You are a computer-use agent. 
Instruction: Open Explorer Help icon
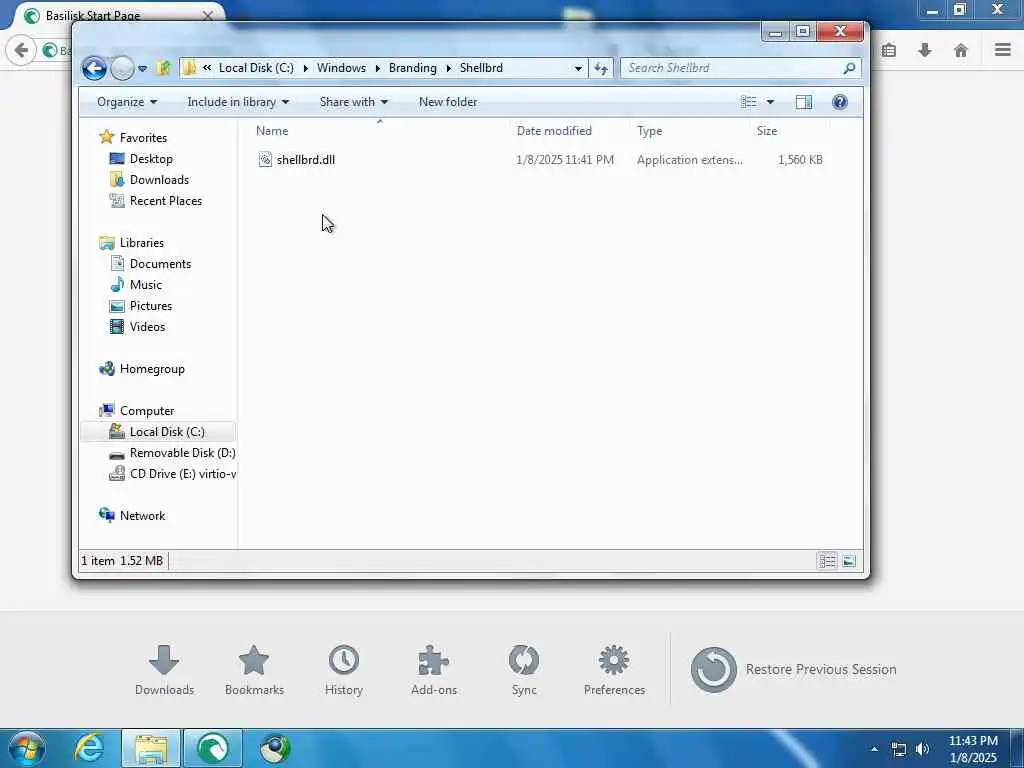coord(840,102)
